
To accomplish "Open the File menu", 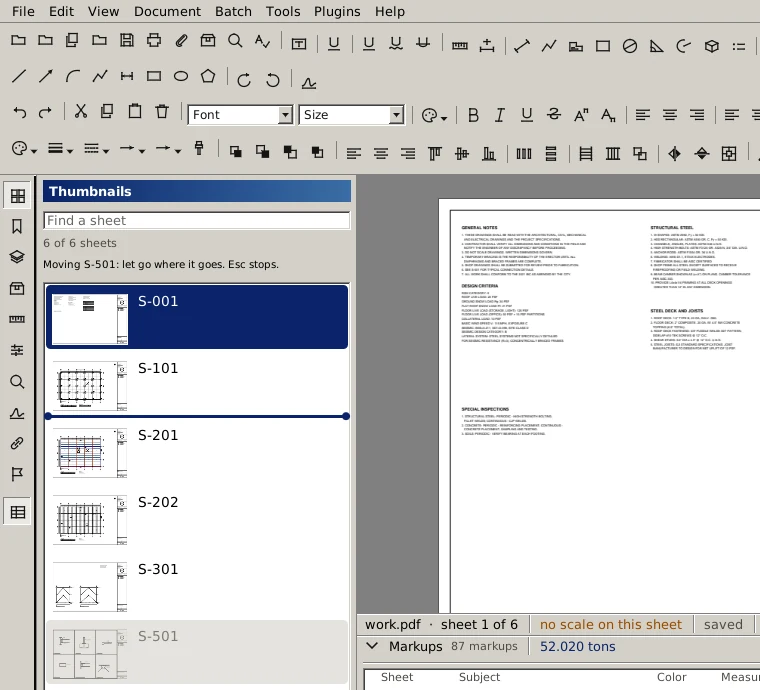I will pyautogui.click(x=23, y=11).
